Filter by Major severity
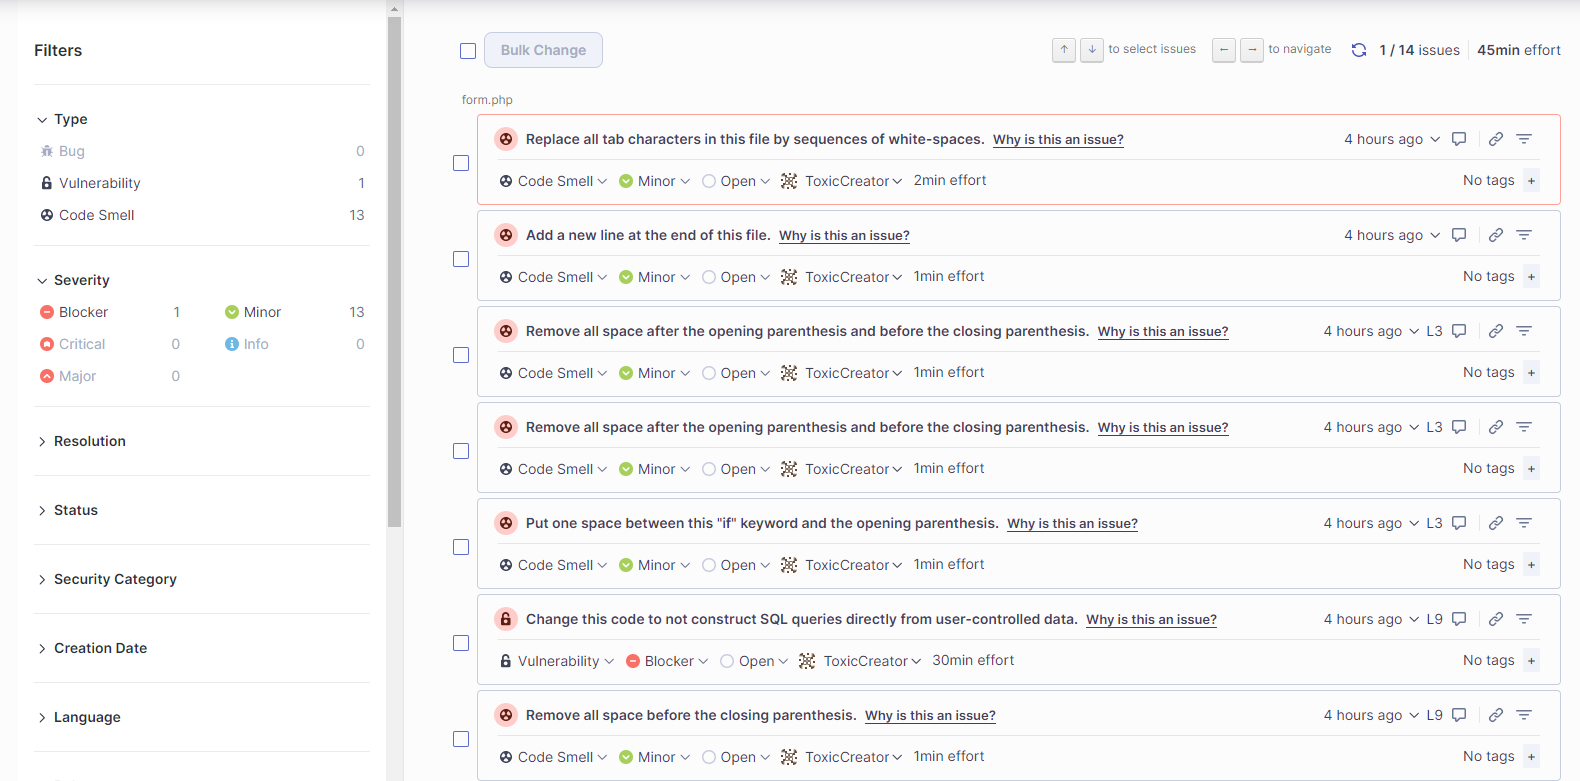 coord(110,376)
